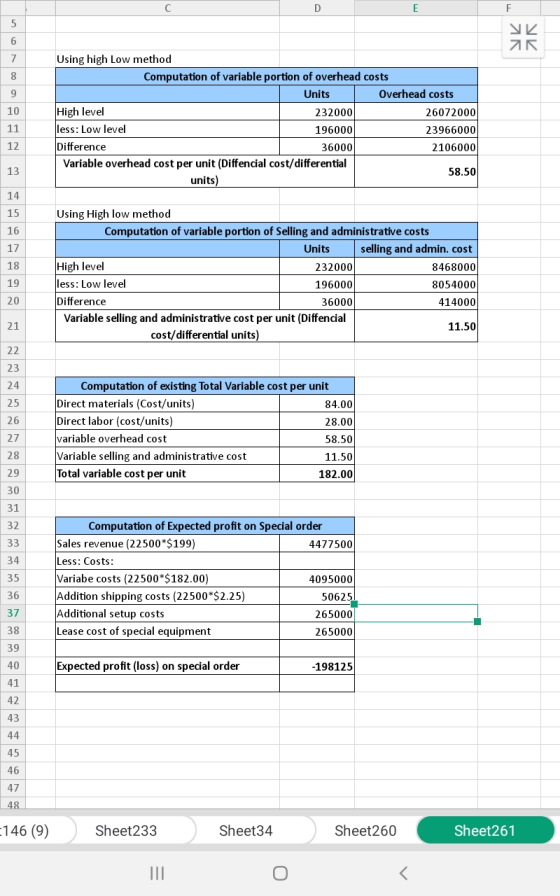Image resolution: width=560 pixels, height=896 pixels.
Task: Select header 'Computation of variable portion of overhead costs'
Action: (266, 77)
